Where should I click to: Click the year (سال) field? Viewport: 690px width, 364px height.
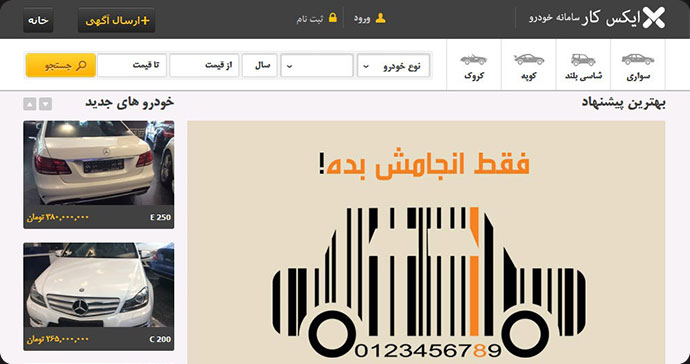(x=260, y=66)
